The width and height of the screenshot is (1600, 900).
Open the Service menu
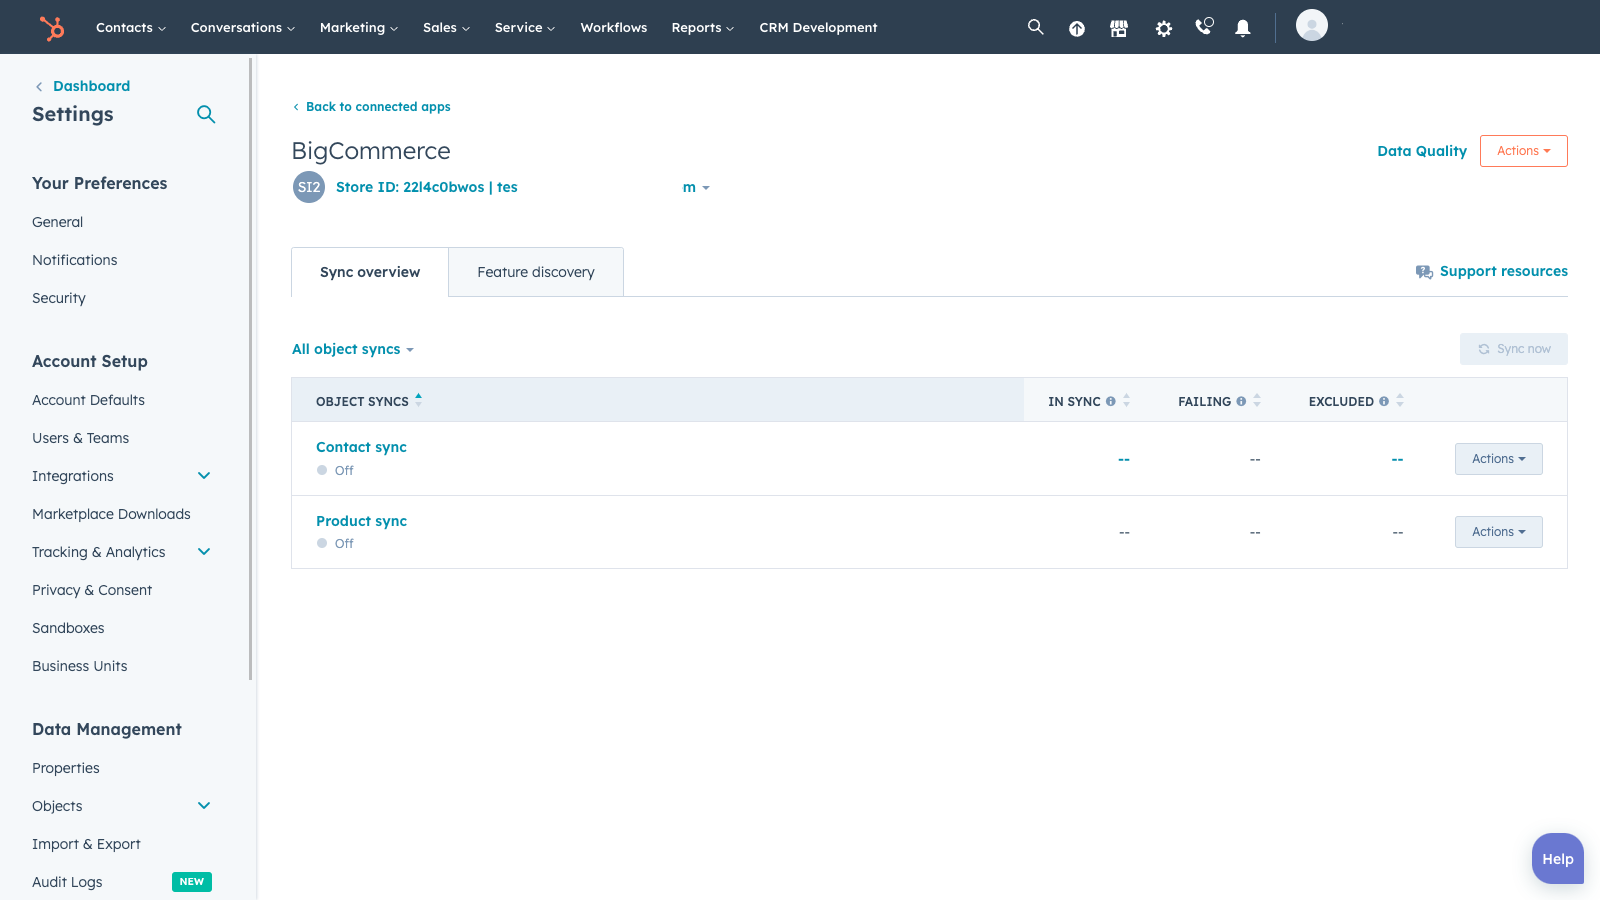(525, 27)
